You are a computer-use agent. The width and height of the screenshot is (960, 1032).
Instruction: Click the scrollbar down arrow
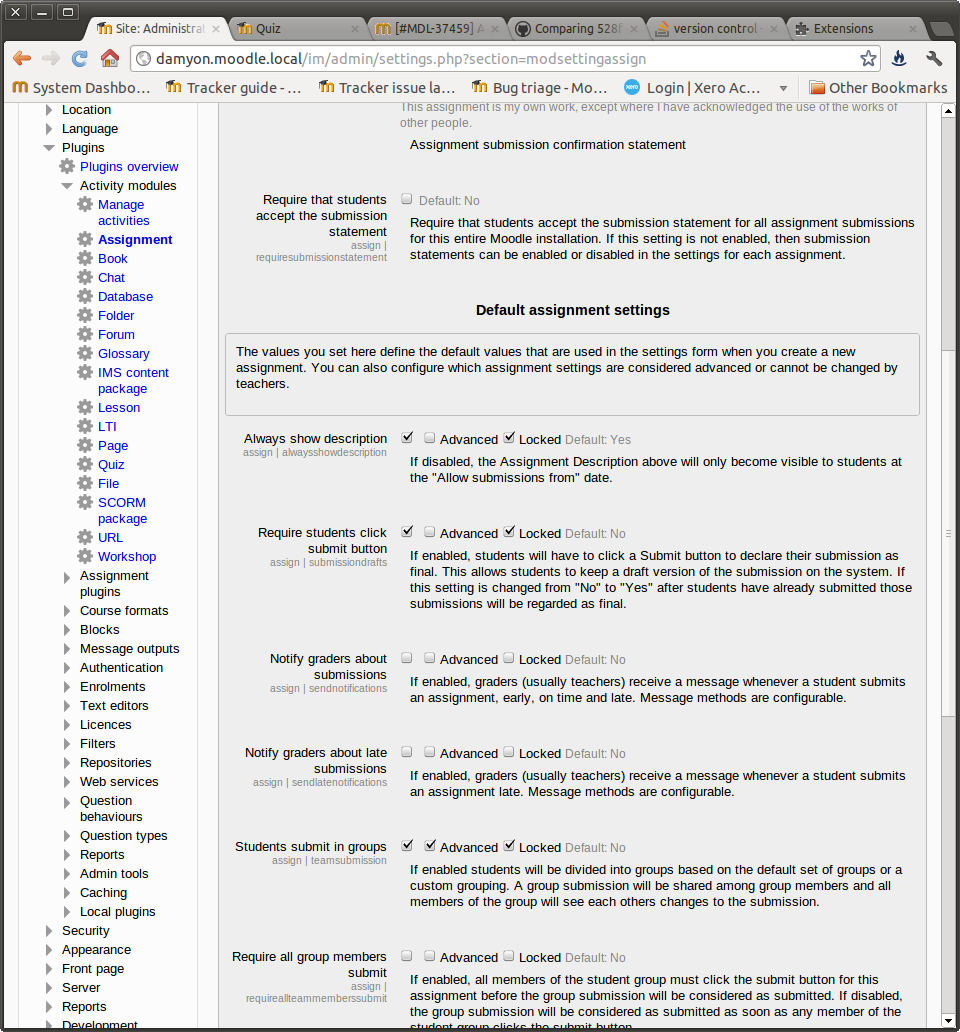pos(948,1021)
